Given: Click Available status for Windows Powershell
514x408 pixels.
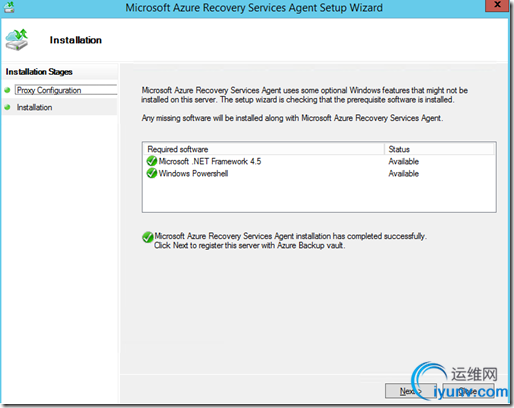Looking at the screenshot, I should click(x=403, y=174).
